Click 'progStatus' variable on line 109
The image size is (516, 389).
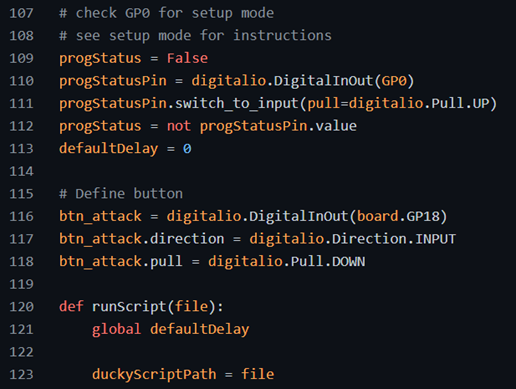click(100, 59)
